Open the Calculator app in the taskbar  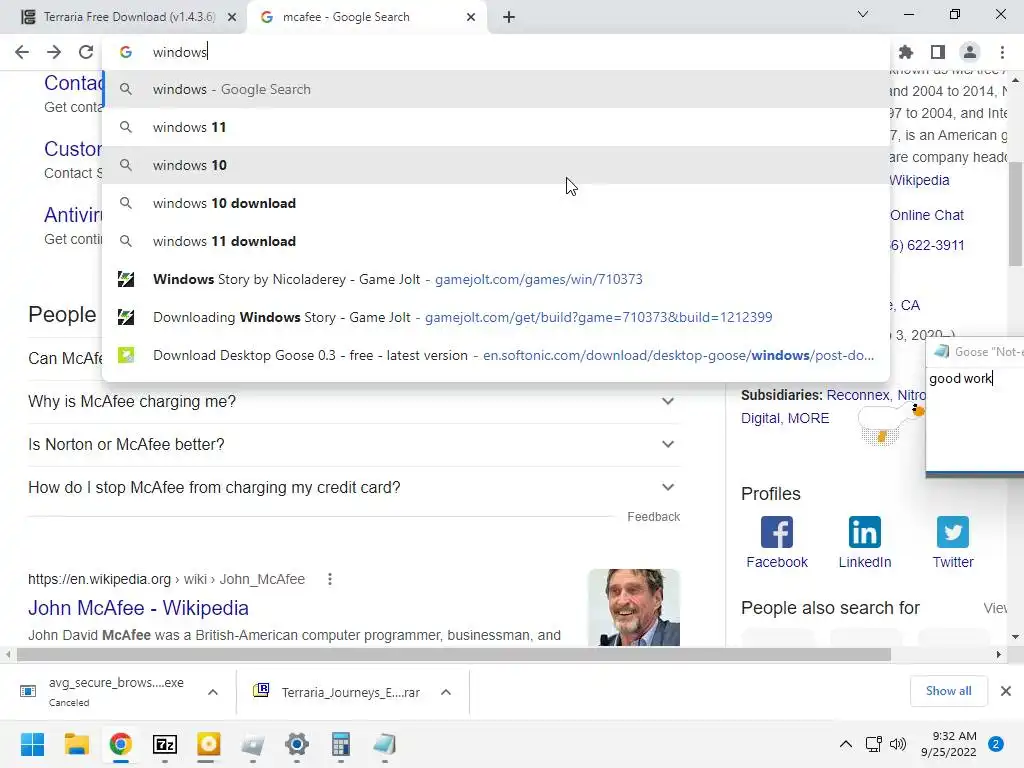point(340,744)
